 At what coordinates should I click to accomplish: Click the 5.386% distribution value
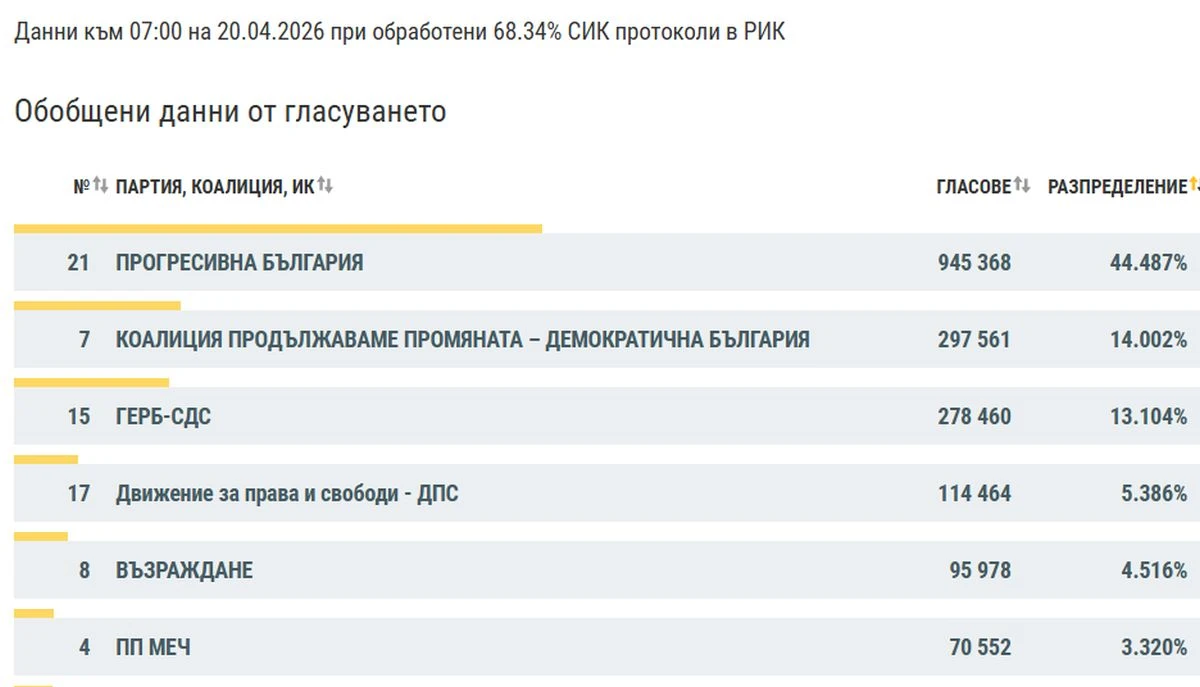[1153, 494]
